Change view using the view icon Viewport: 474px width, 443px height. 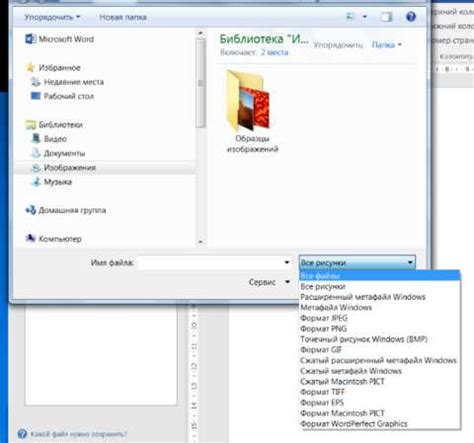click(351, 17)
